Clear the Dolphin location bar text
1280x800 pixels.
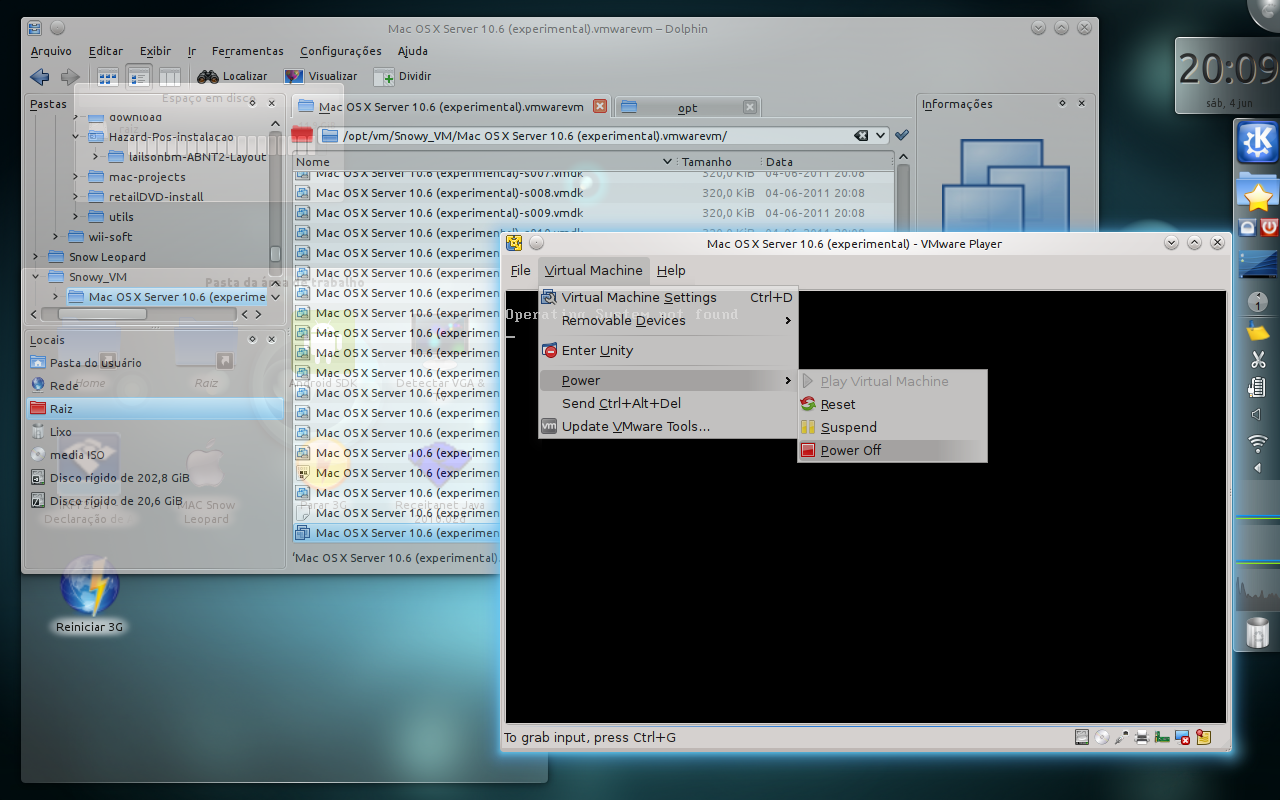tap(861, 135)
